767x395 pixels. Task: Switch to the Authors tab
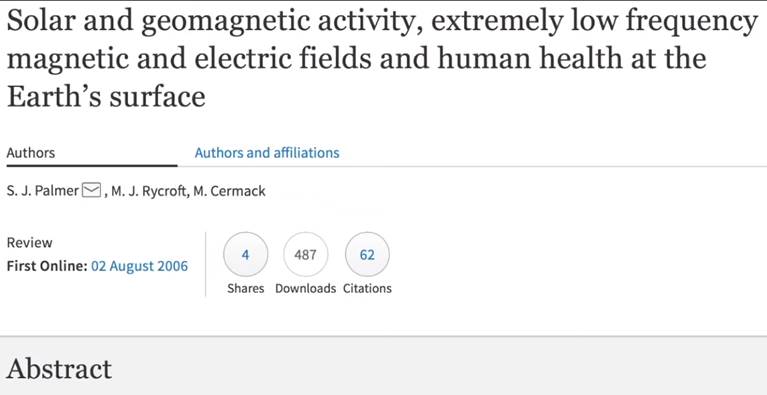(31, 153)
